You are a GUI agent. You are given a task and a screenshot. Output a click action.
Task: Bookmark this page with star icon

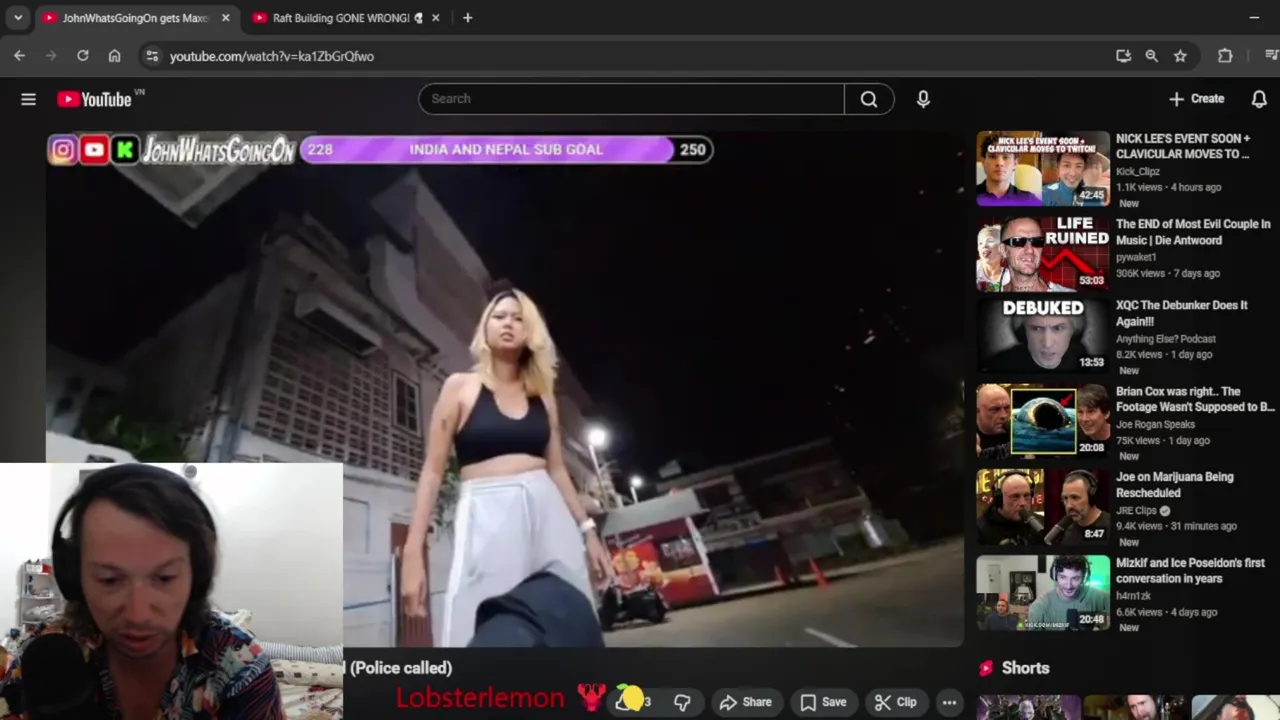1180,56
